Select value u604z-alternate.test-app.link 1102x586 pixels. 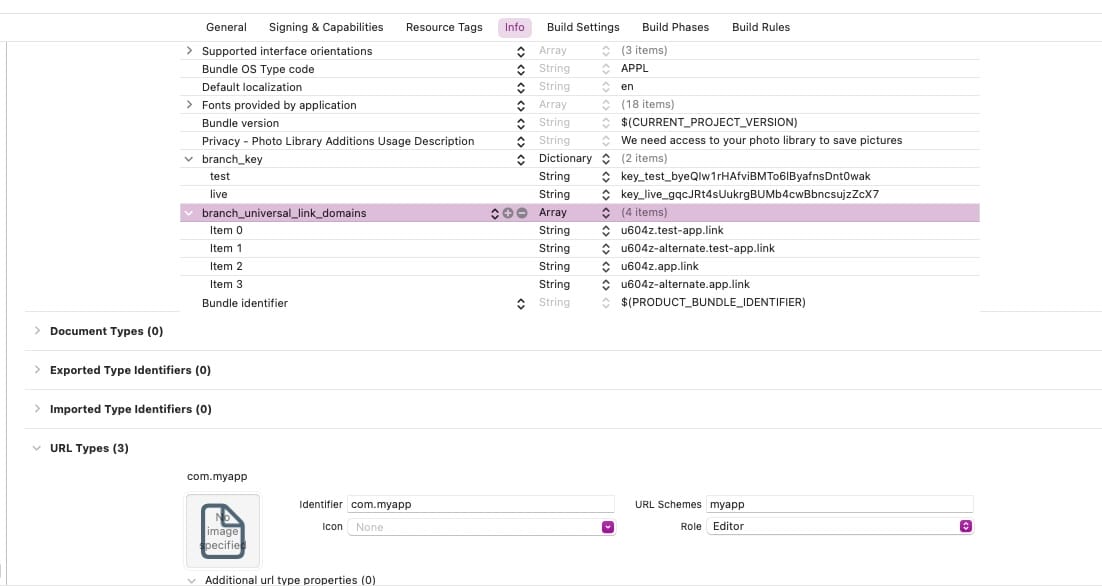697,248
